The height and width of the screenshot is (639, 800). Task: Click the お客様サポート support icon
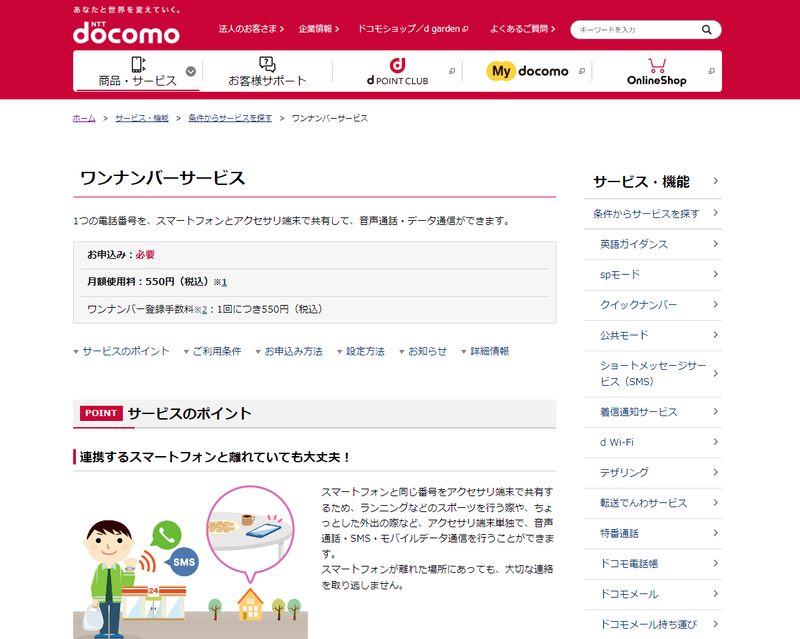coord(267,64)
